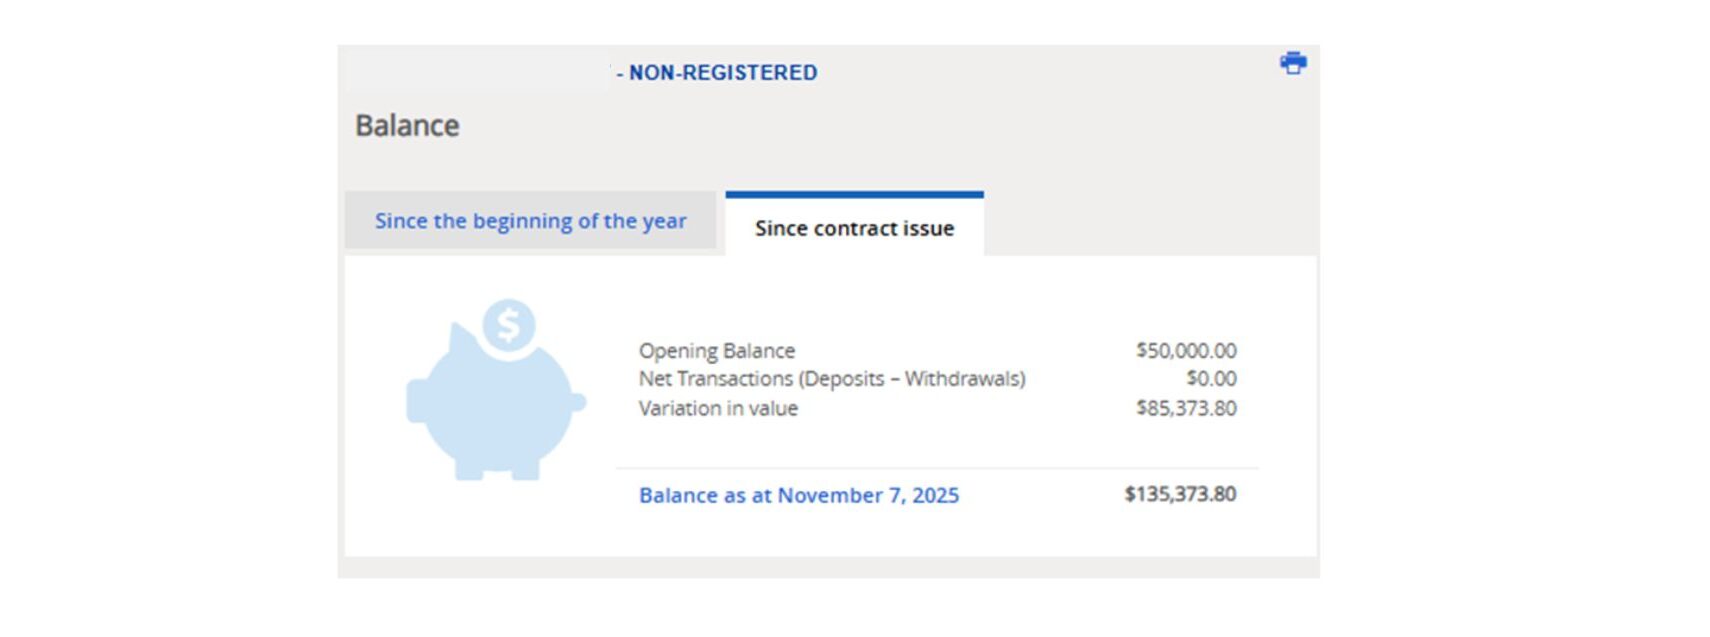
Task: Click the $85,373.80 variation amount
Action: [x=1186, y=408]
